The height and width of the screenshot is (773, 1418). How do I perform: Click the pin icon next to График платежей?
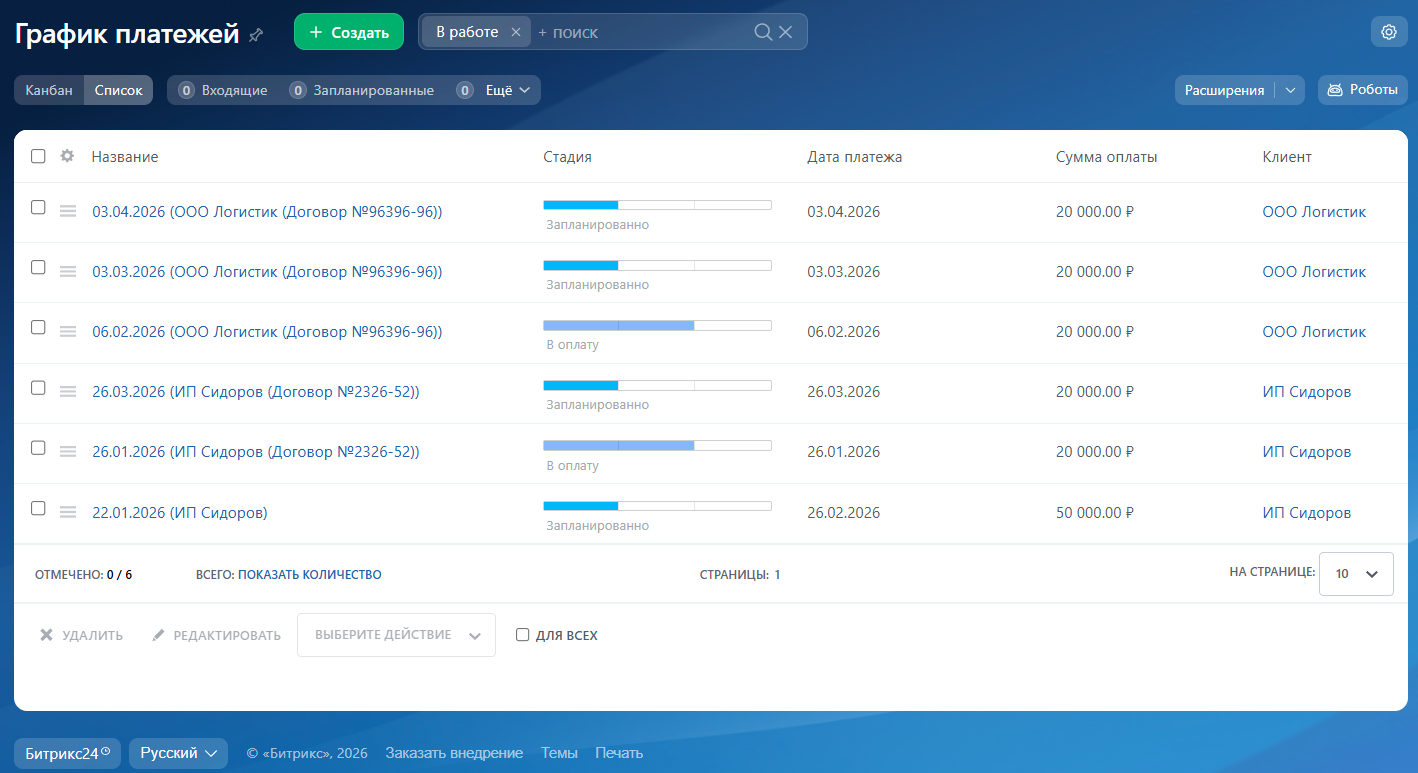click(256, 35)
